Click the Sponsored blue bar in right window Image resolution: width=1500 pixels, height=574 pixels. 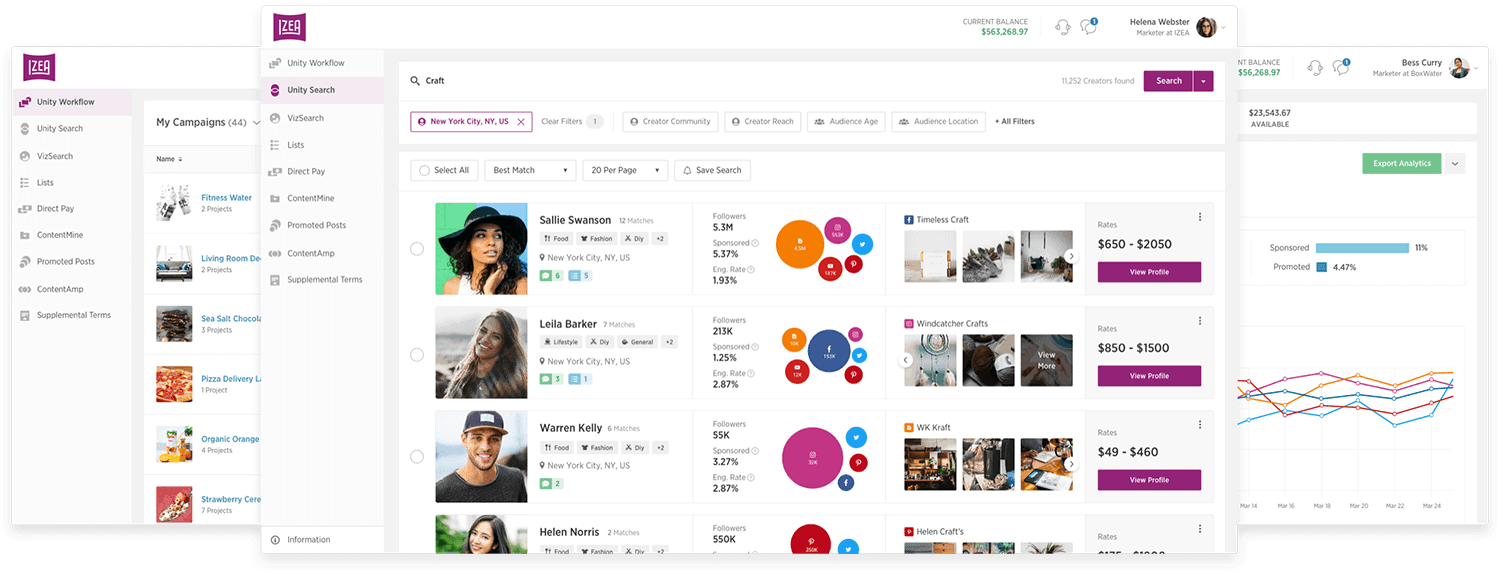[x=1362, y=248]
